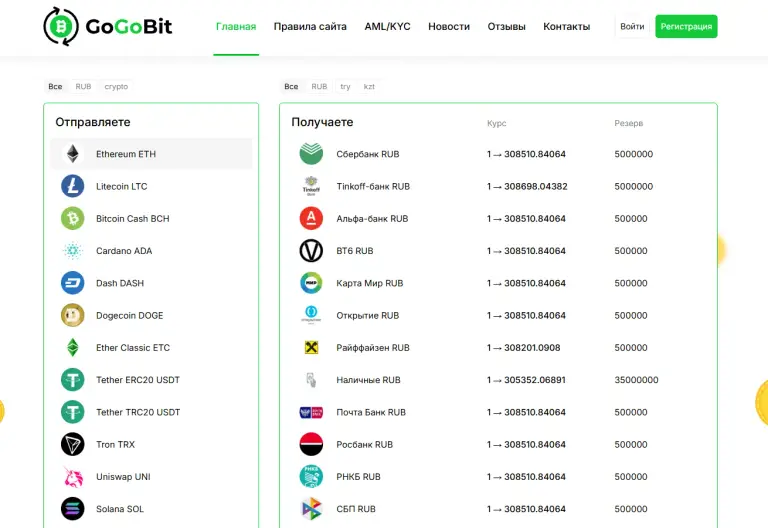Screen dimensions: 768x528
Task: Pick the Альфа-банк RUB red icon
Action: pos(311,218)
